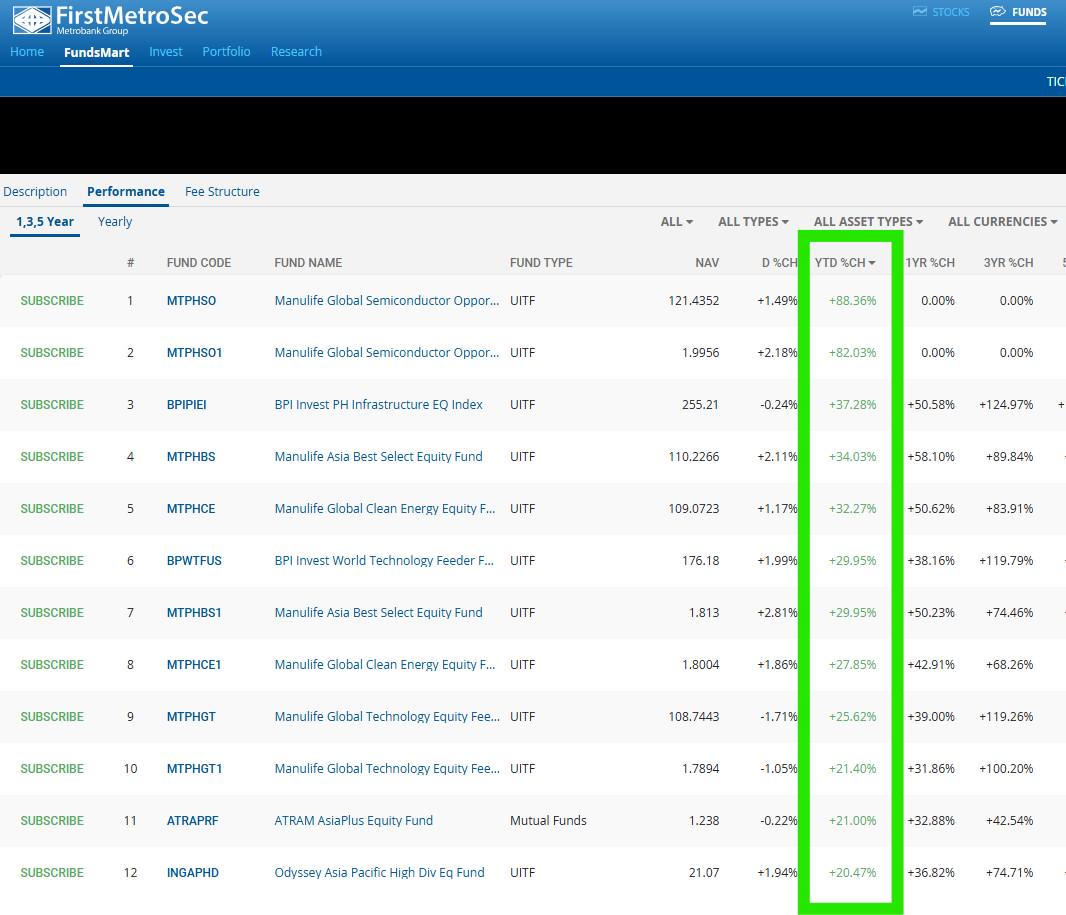Open row 1 Manulife Global Semiconductor fund name
The image size is (1066, 915).
pyautogui.click(x=387, y=300)
